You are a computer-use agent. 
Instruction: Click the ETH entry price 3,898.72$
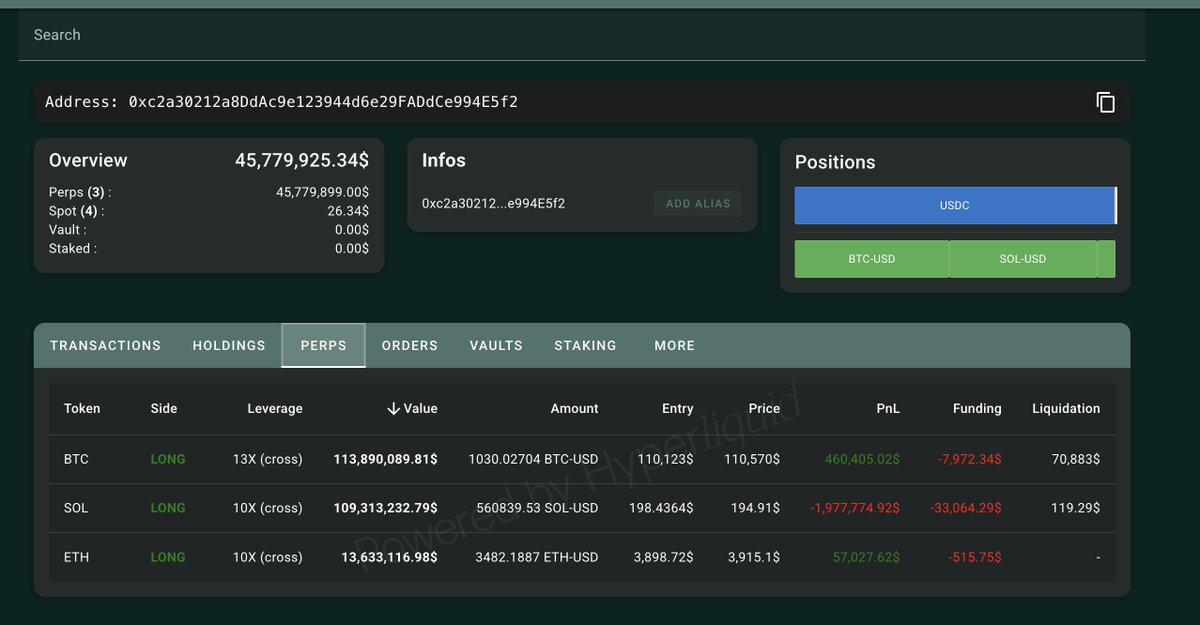pos(665,557)
